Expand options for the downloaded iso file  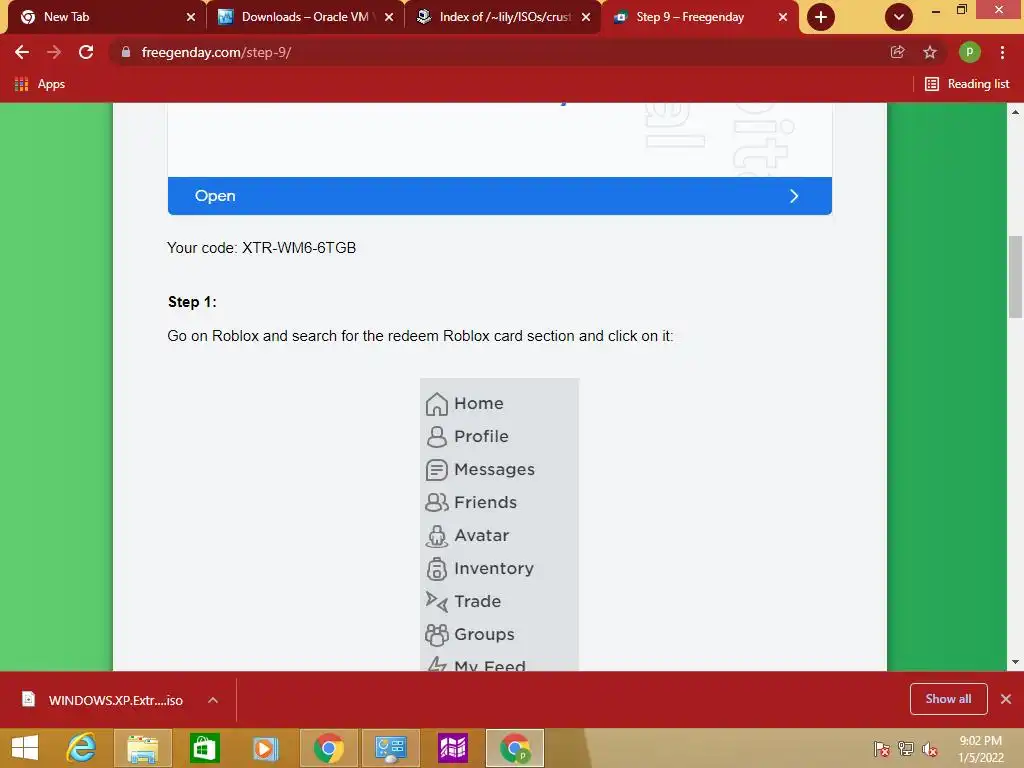tap(213, 700)
